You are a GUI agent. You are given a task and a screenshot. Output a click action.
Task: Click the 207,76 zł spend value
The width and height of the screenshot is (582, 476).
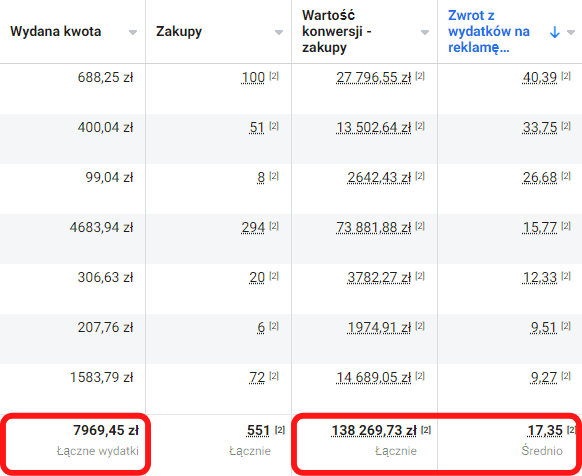click(x=105, y=327)
